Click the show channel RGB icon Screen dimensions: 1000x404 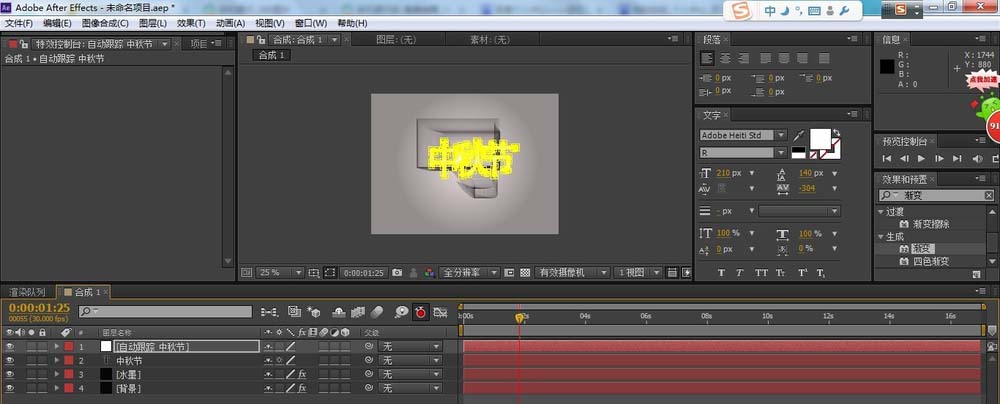point(429,272)
